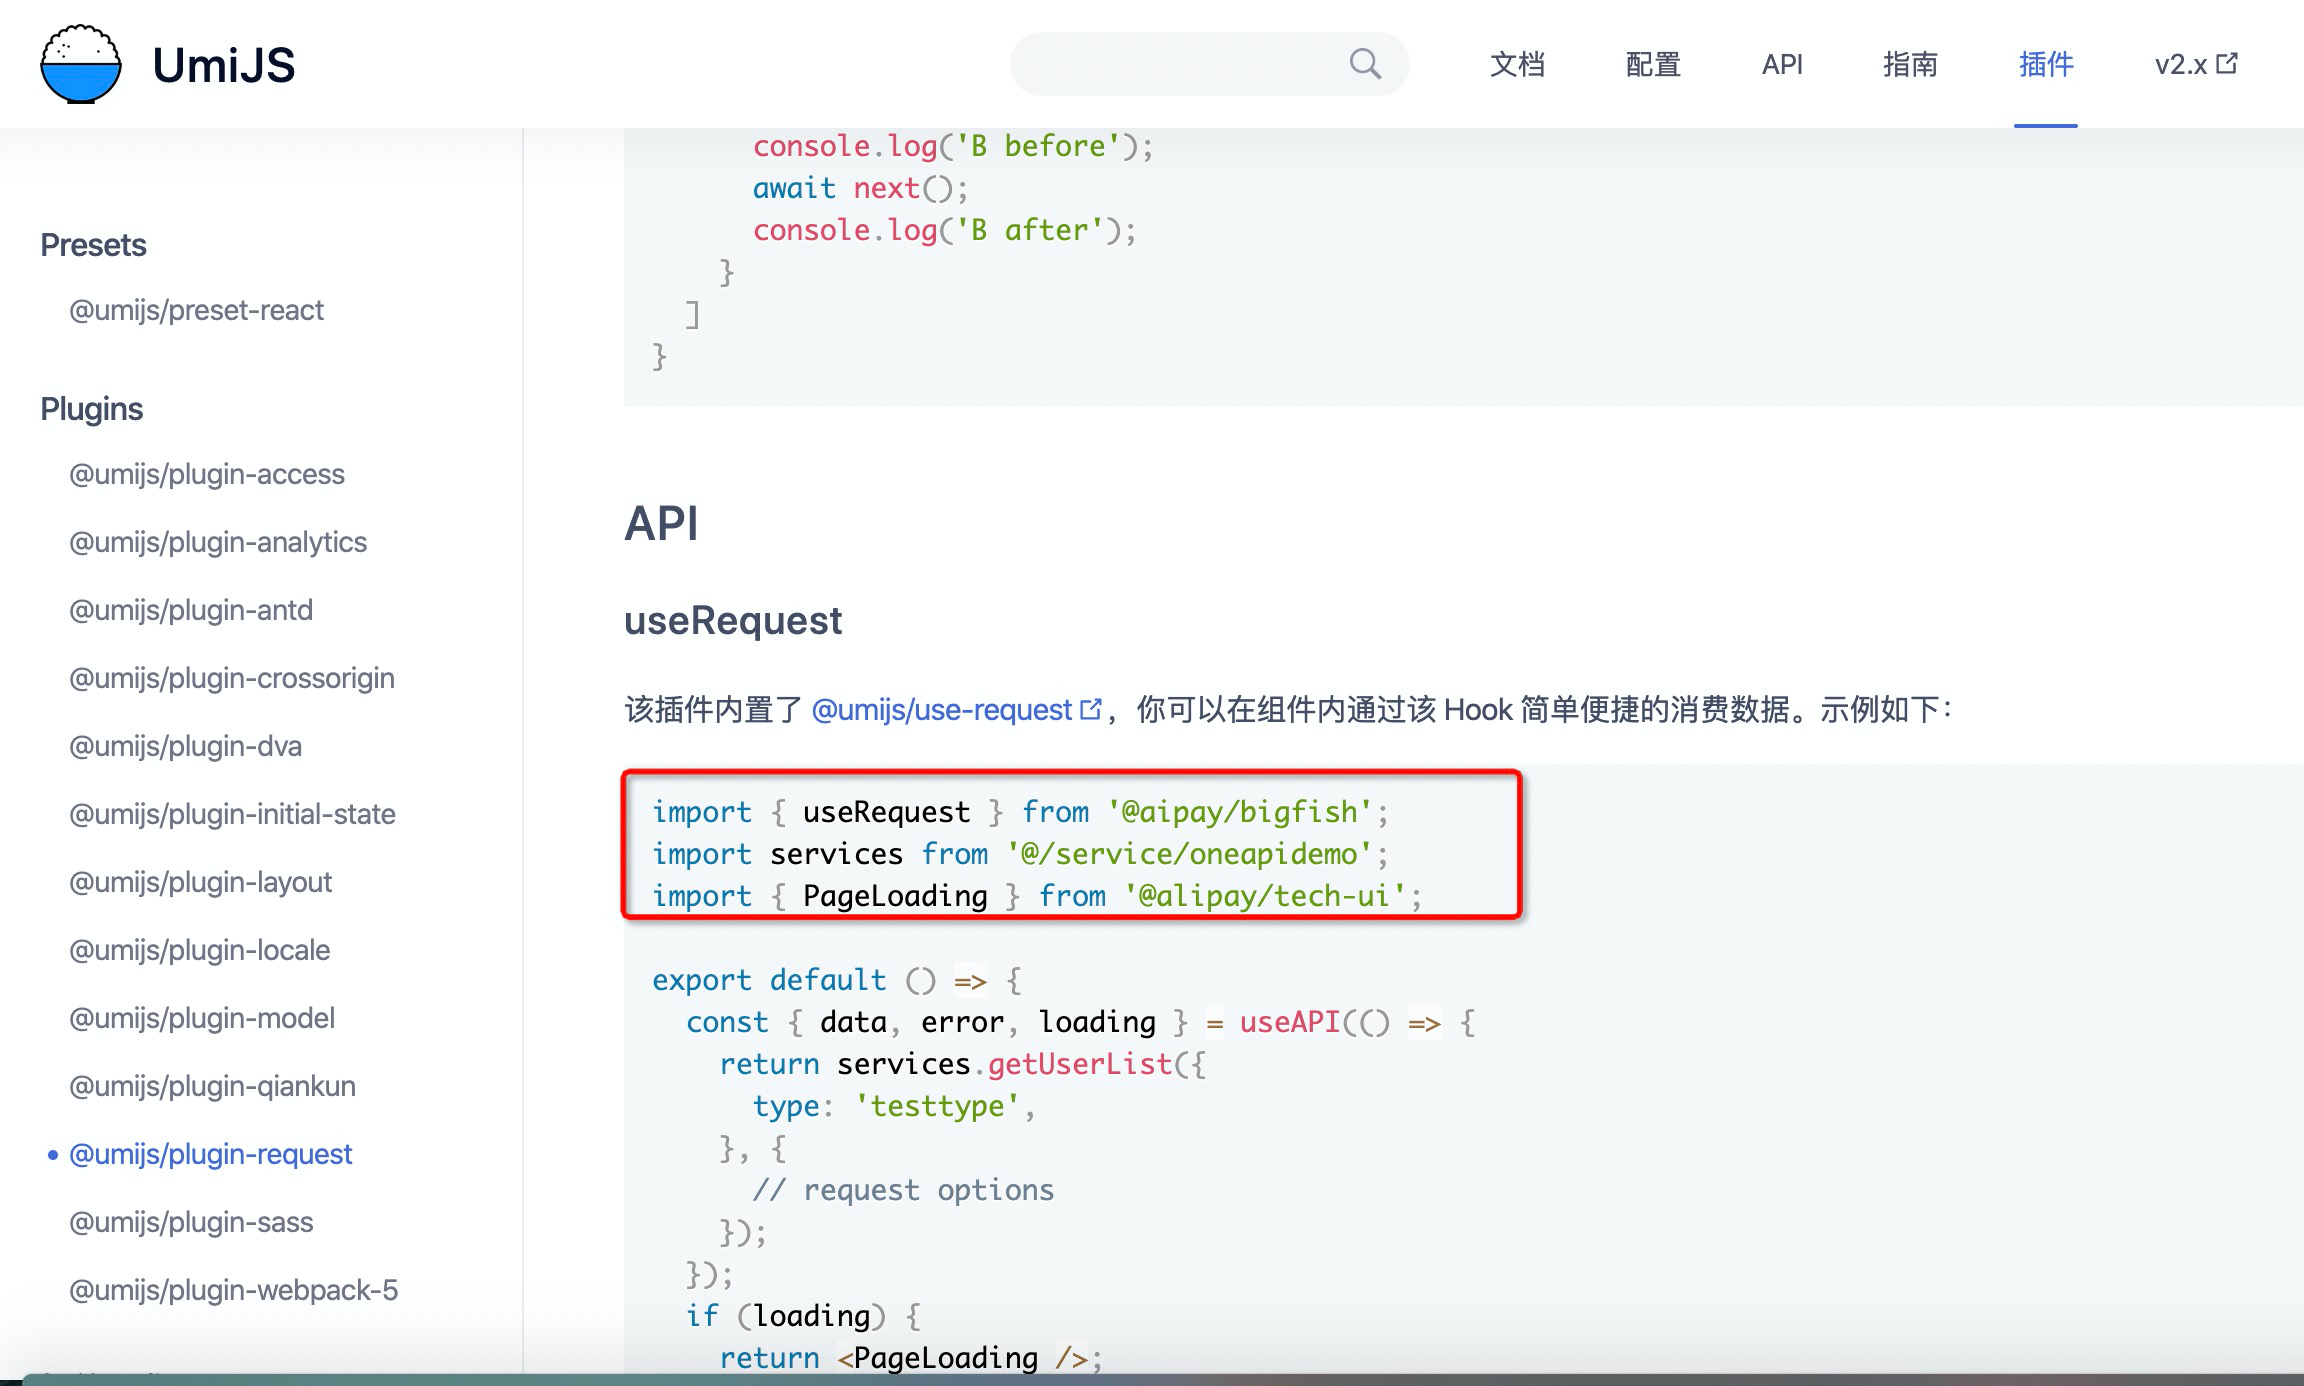The width and height of the screenshot is (2304, 1386).
Task: Click the UmiJS rice bowl logo
Action: pos(81,64)
